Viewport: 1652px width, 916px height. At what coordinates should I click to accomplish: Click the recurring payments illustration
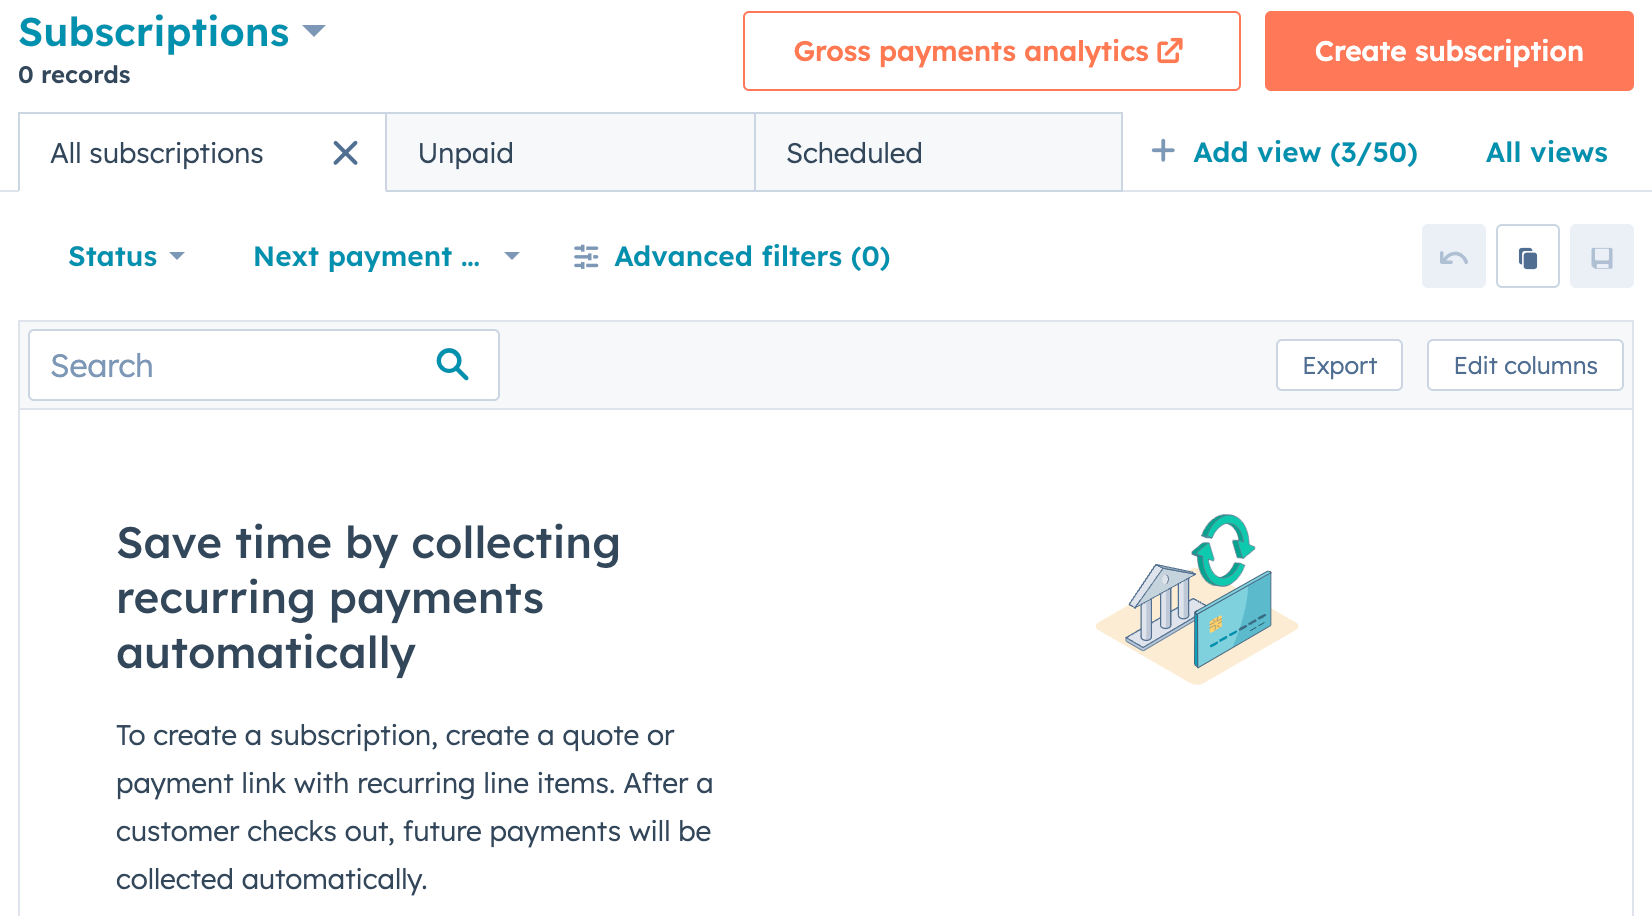(1197, 598)
